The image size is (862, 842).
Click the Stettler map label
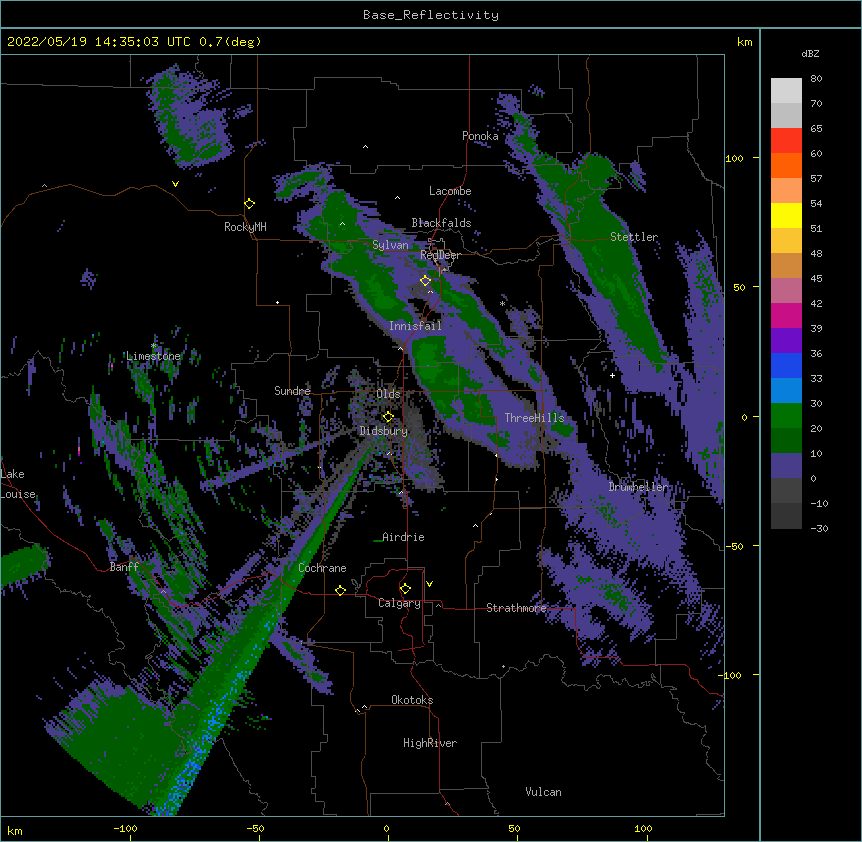634,237
